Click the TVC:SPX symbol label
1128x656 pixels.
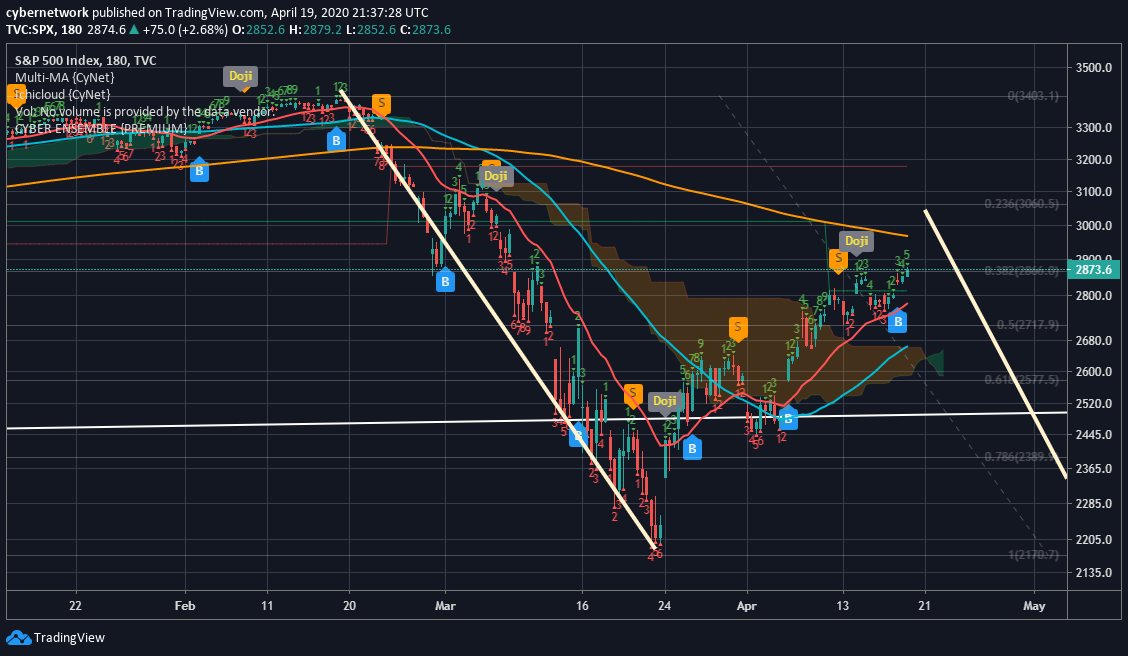tap(31, 29)
